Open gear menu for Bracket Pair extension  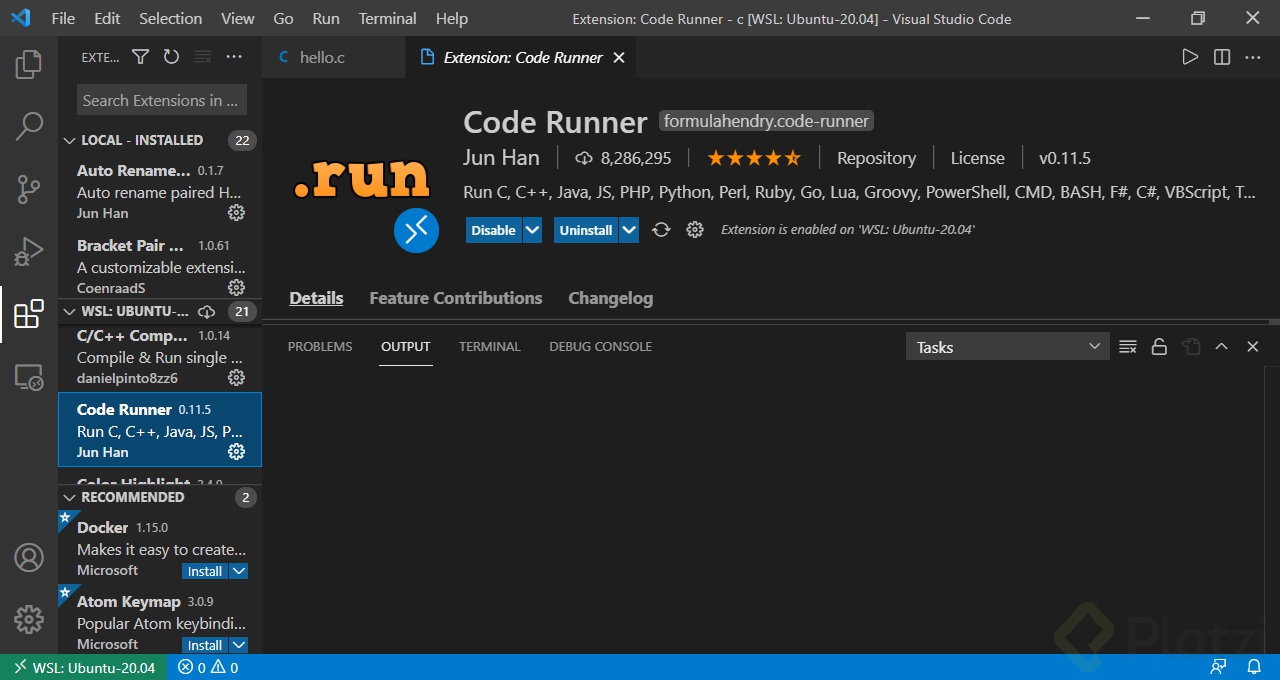click(x=236, y=287)
